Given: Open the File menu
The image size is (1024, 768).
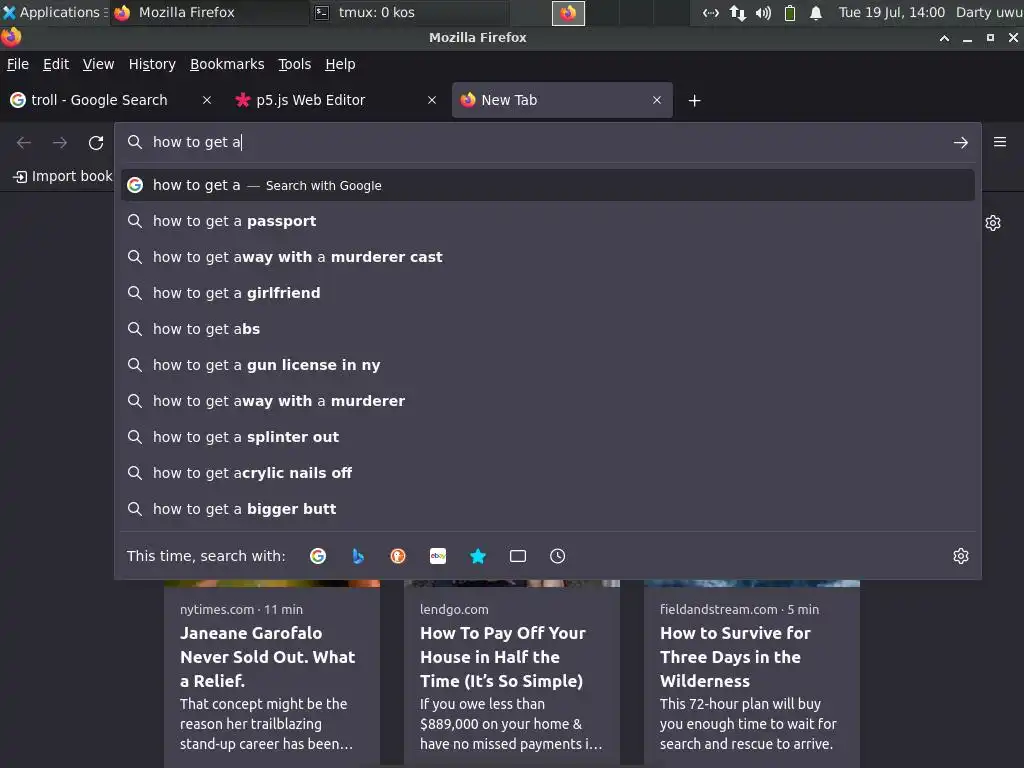Looking at the screenshot, I should (x=18, y=64).
